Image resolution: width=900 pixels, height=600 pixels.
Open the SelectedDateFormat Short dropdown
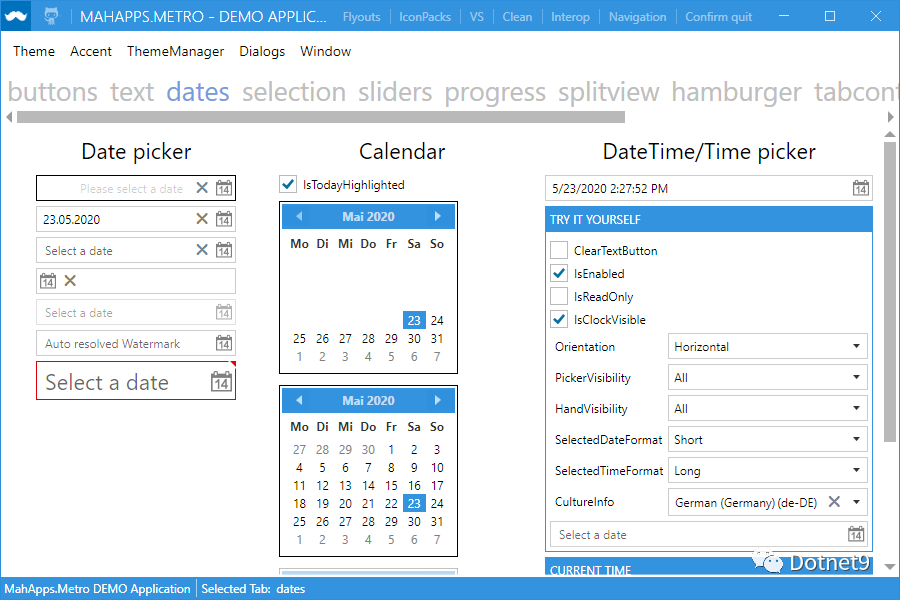pos(767,439)
